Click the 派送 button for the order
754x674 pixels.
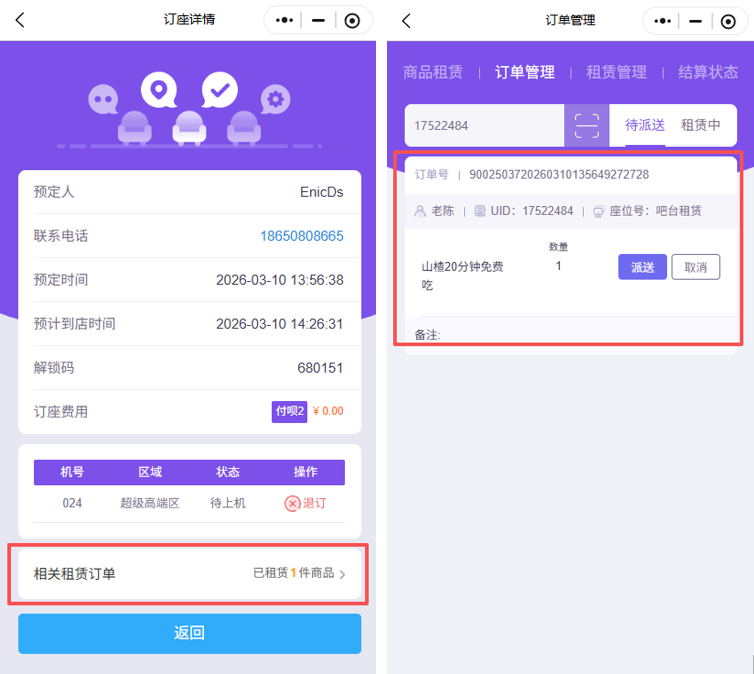tap(642, 267)
